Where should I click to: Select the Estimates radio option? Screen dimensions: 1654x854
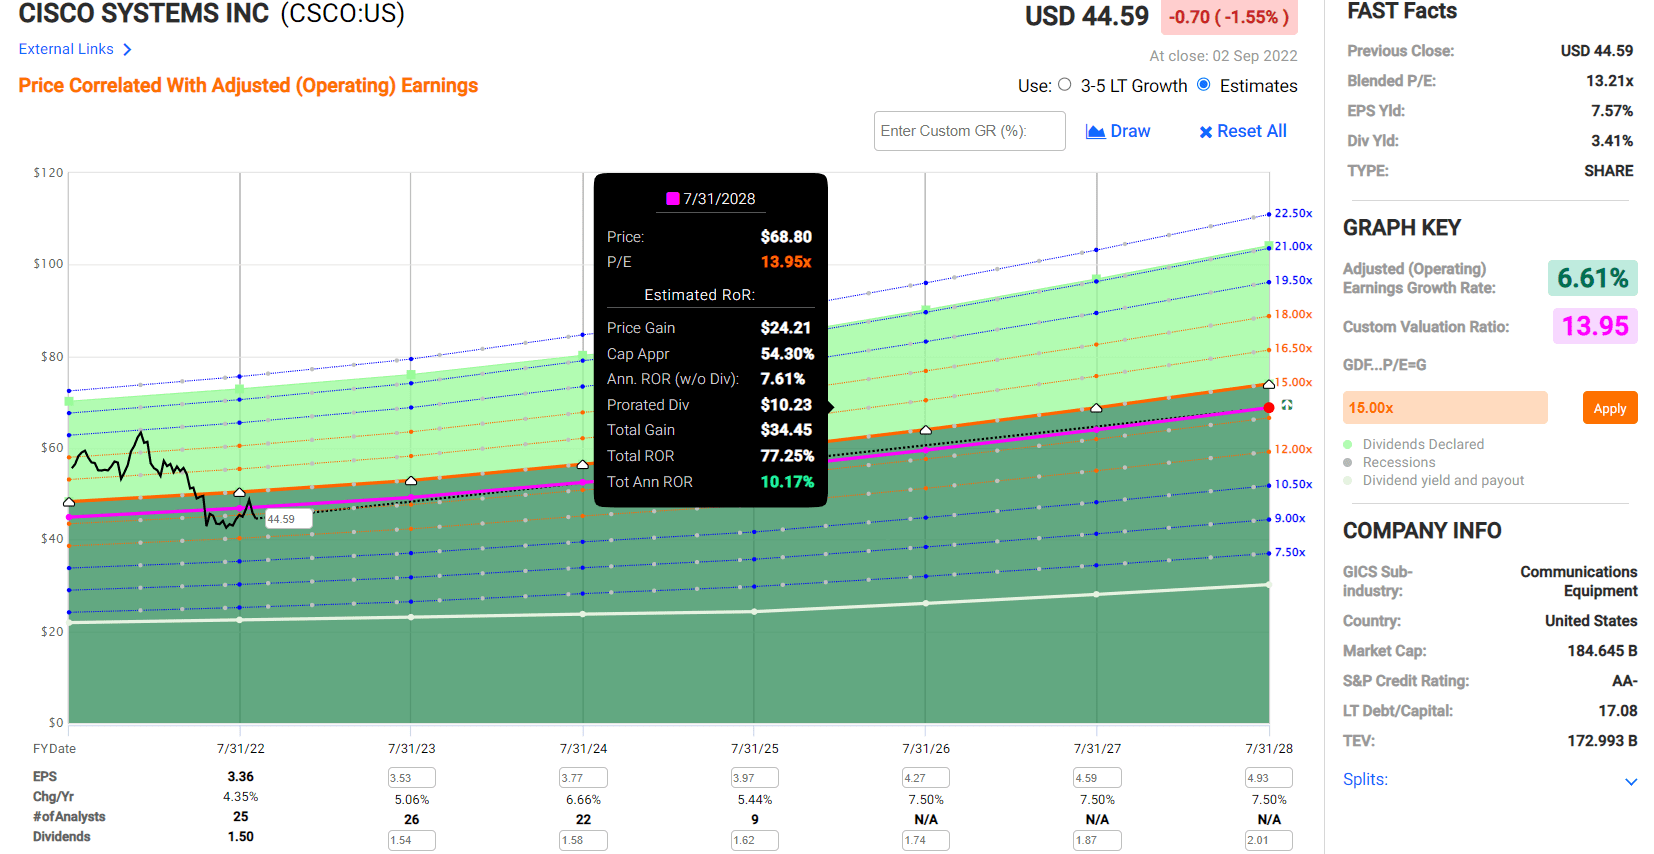[1204, 85]
